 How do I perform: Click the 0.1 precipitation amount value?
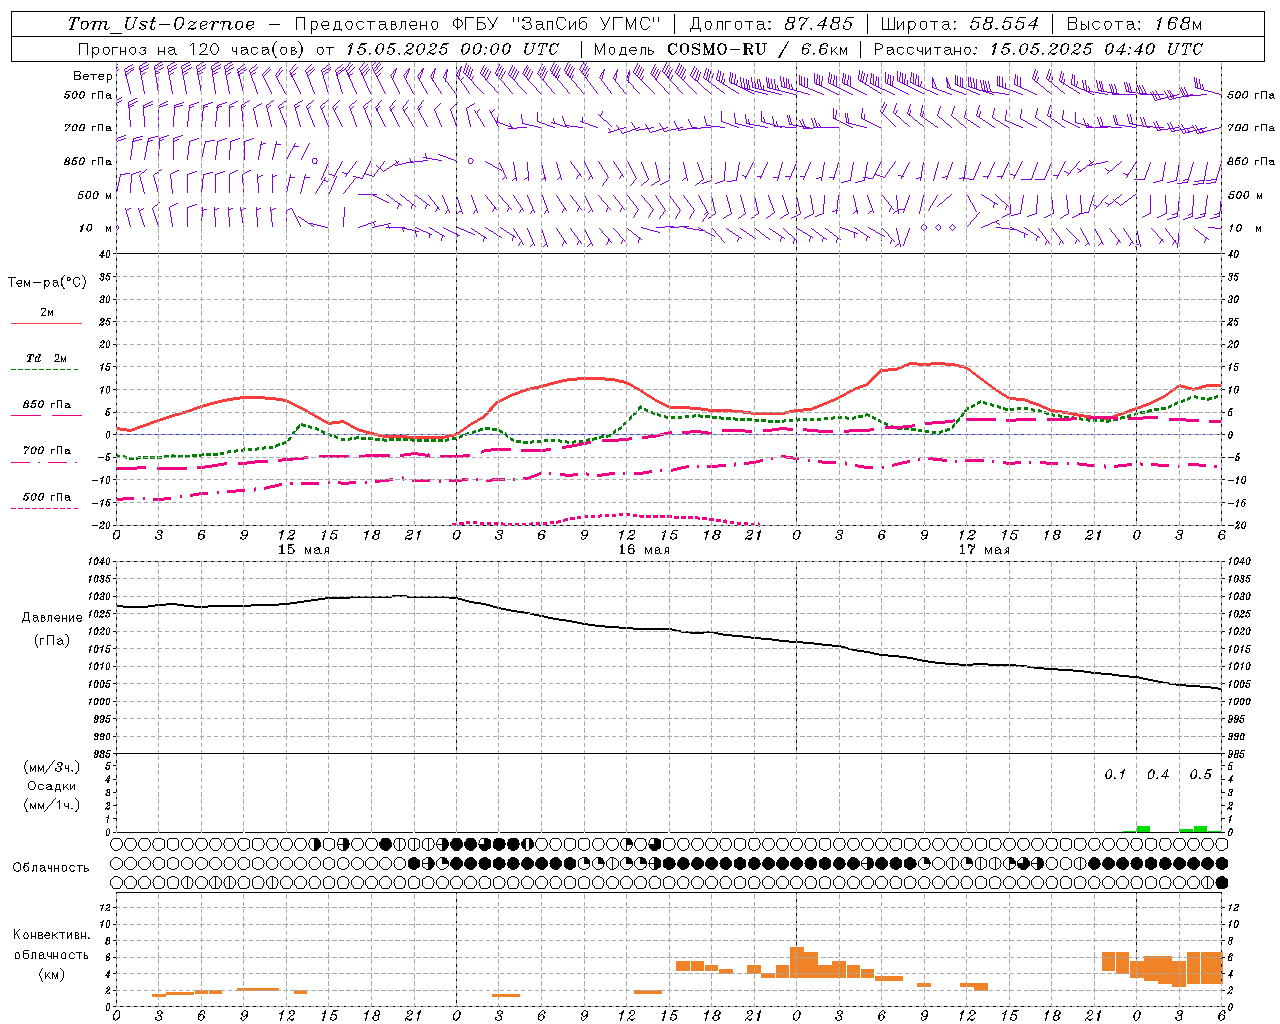(1115, 775)
